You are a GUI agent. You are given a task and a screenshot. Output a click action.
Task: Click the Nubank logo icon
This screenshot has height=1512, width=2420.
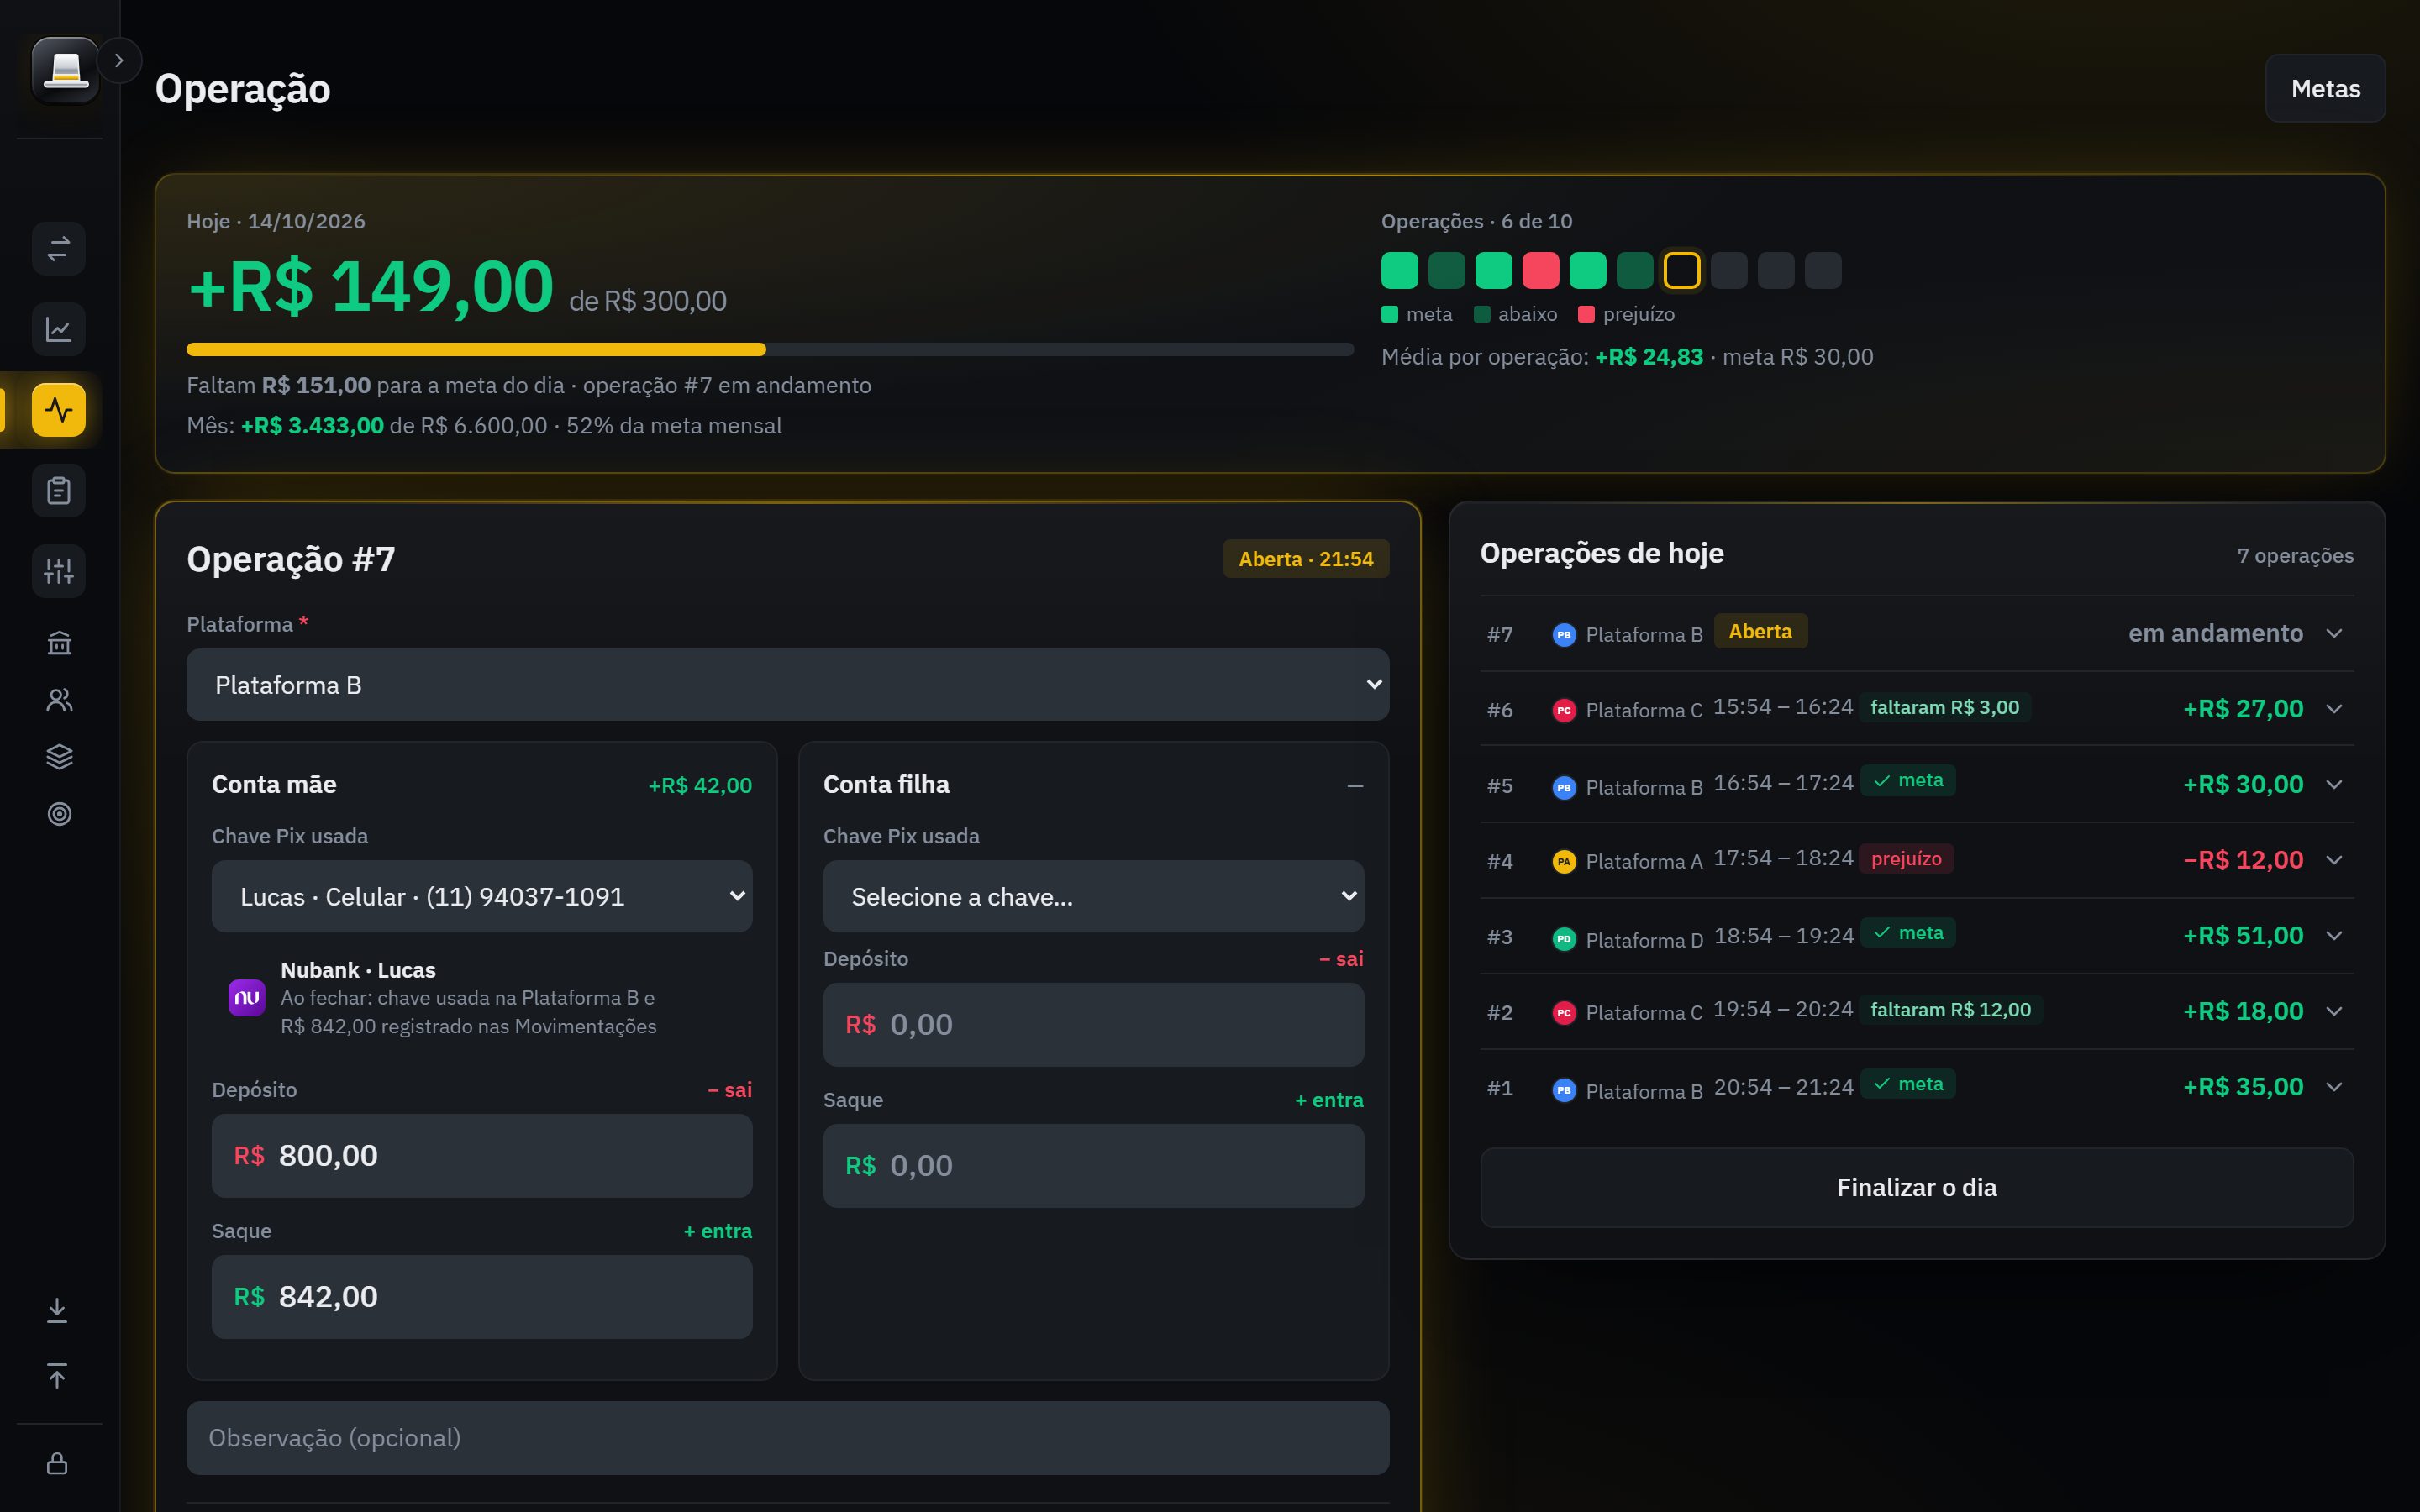pyautogui.click(x=247, y=997)
